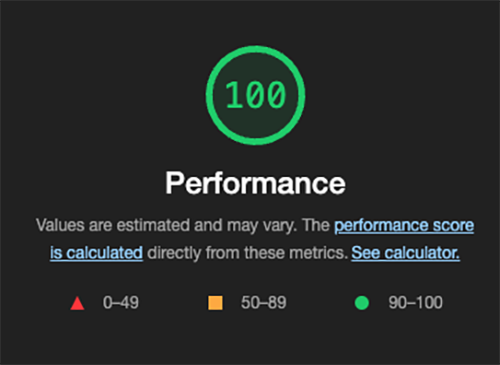Click the word "calculated" in second-line link
Image resolution: width=500 pixels, height=365 pixels.
click(x=105, y=253)
